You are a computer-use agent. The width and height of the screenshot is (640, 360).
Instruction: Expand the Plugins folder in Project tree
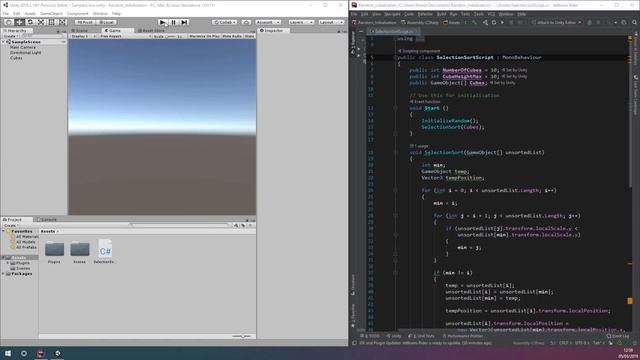coord(8,263)
